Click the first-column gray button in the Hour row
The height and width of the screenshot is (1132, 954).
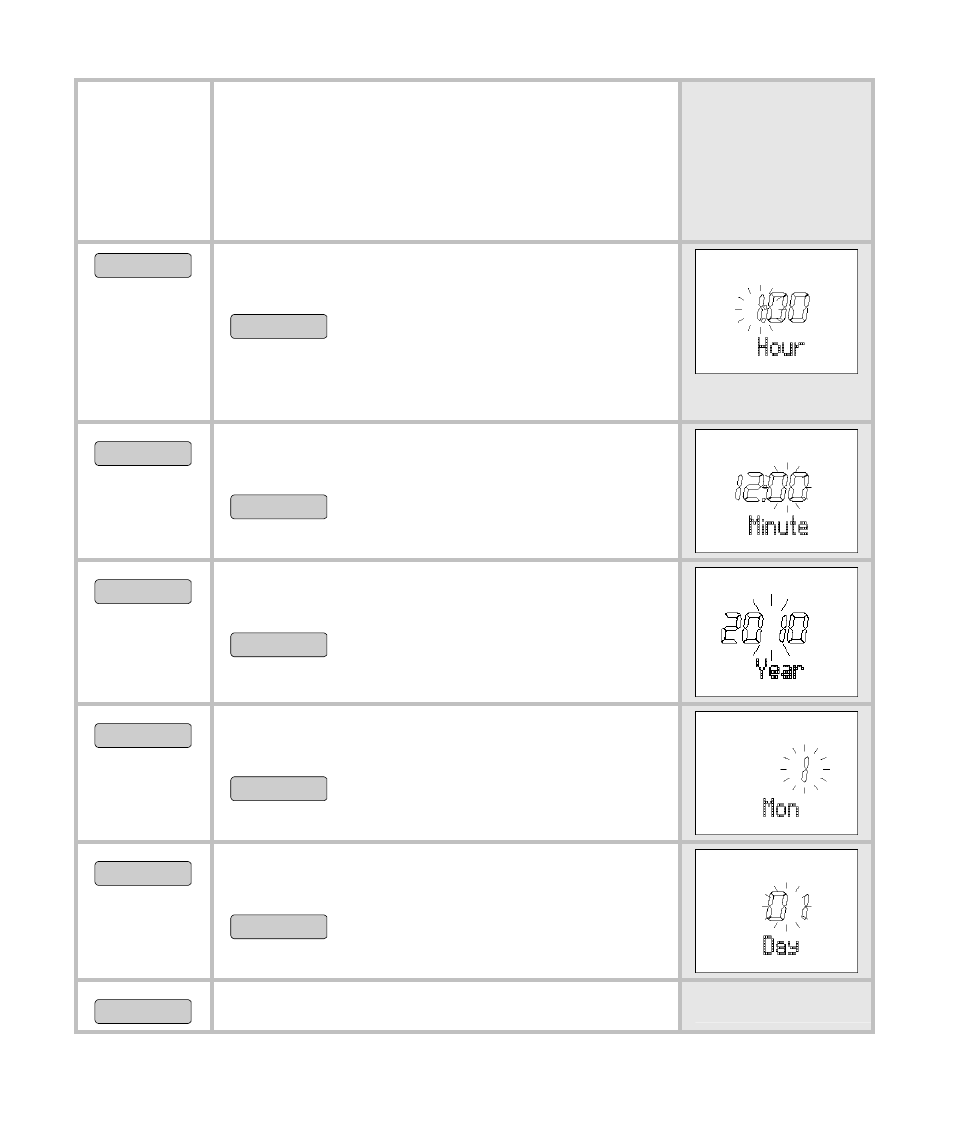(143, 266)
